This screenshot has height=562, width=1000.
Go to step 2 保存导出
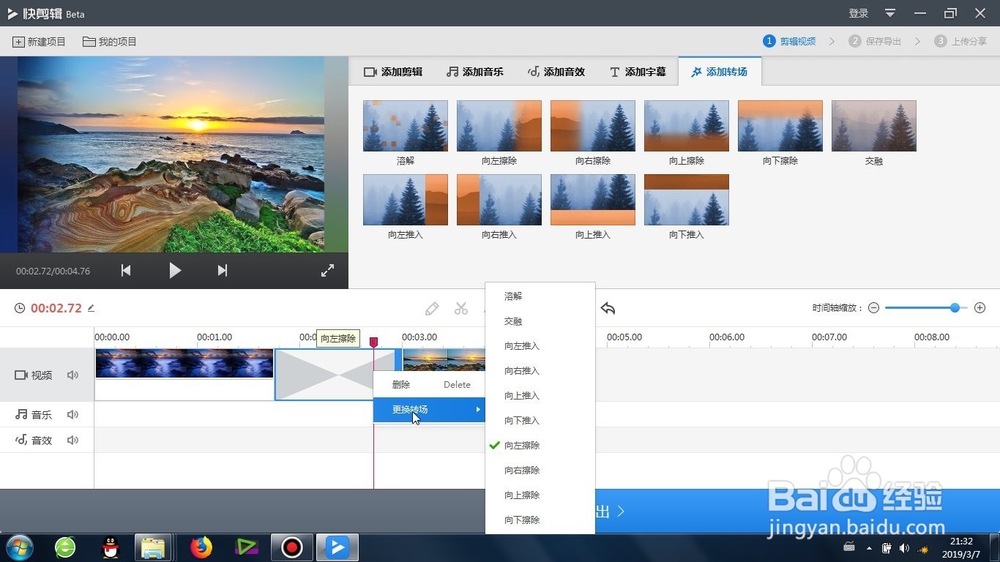[875, 41]
